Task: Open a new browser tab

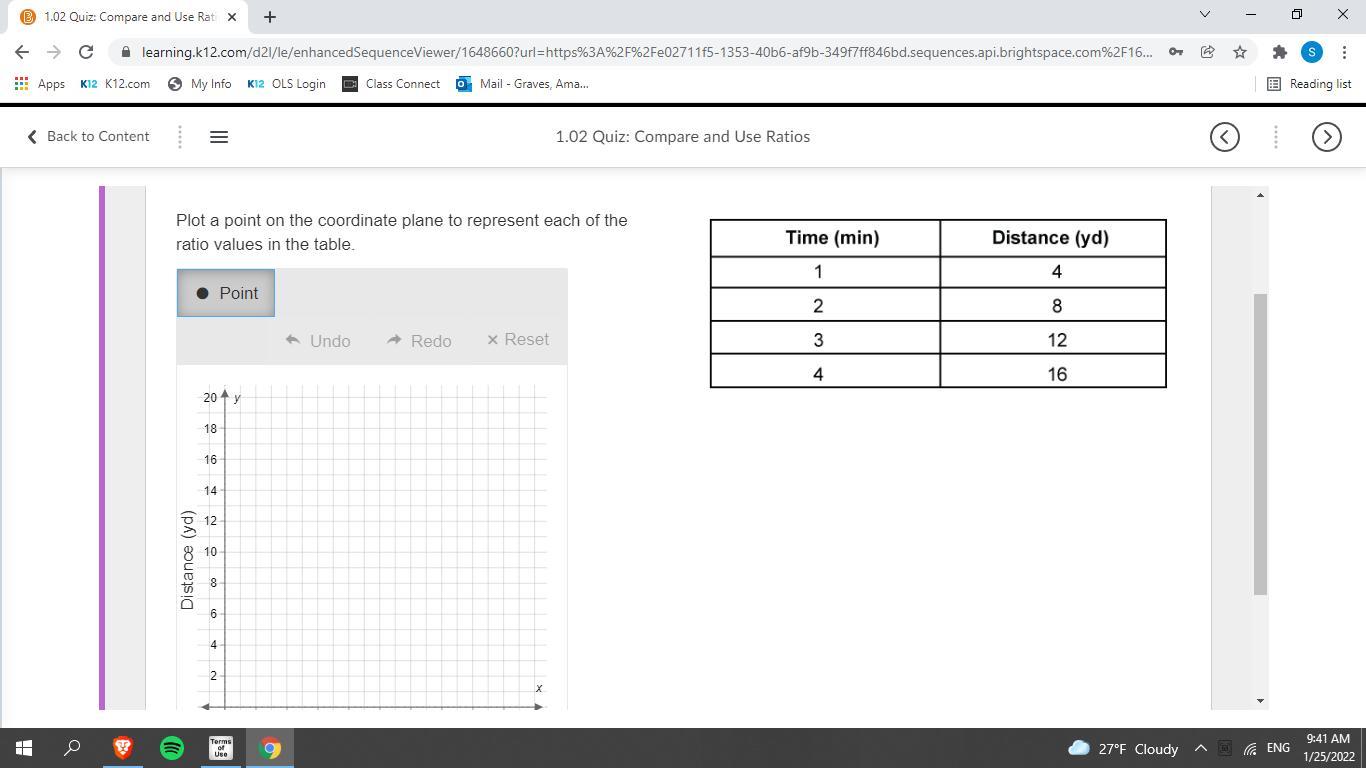Action: pos(270,17)
